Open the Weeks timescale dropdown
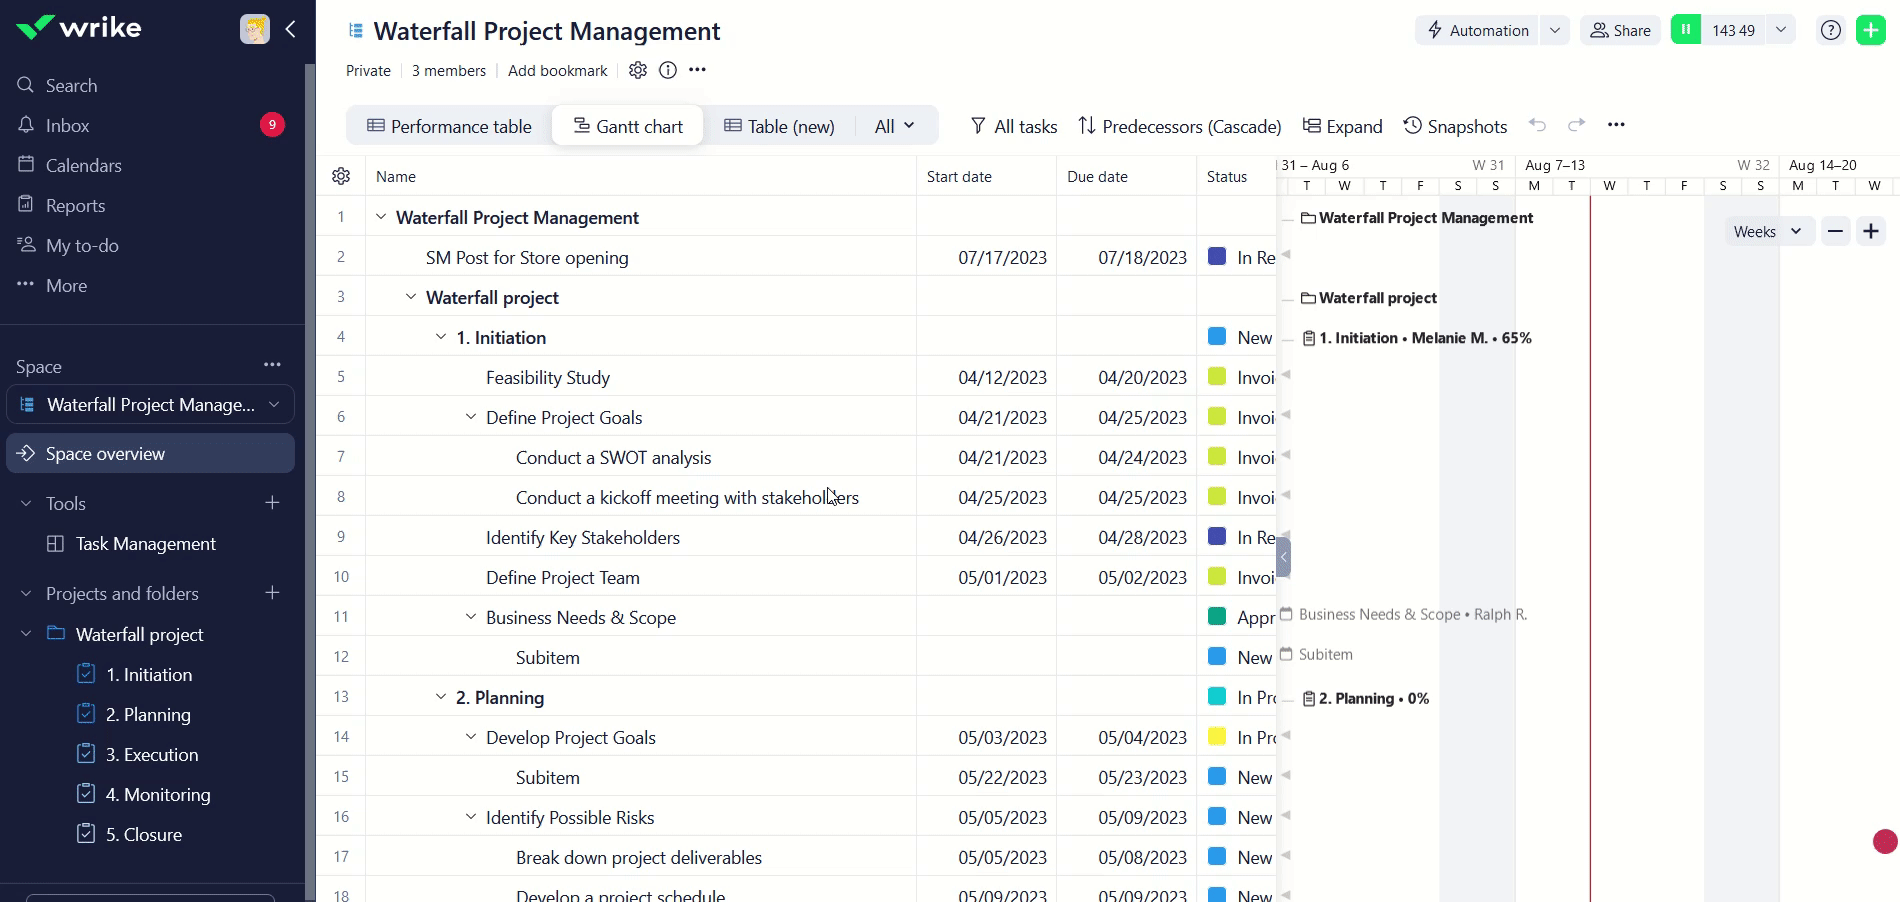1900x902 pixels. tap(1767, 231)
